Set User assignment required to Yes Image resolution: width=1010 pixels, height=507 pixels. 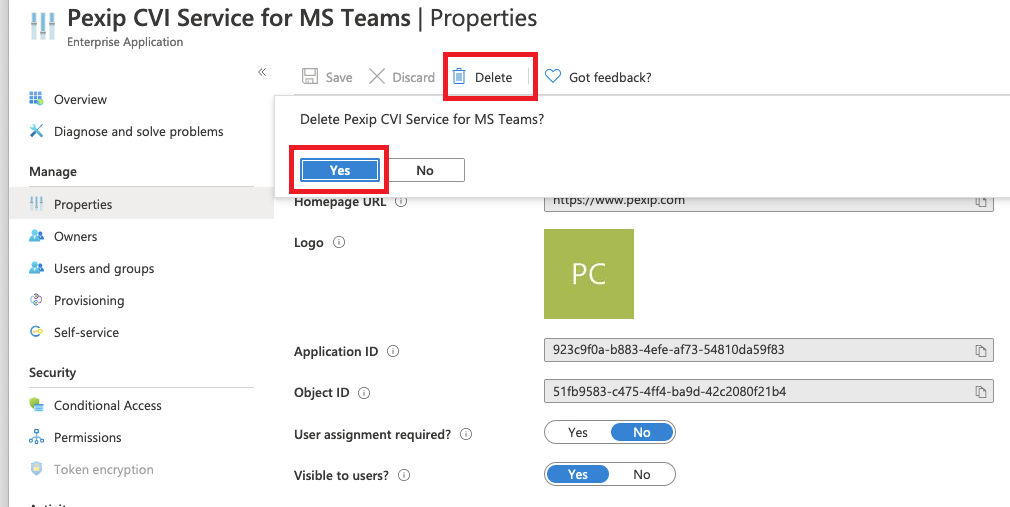[x=578, y=433]
